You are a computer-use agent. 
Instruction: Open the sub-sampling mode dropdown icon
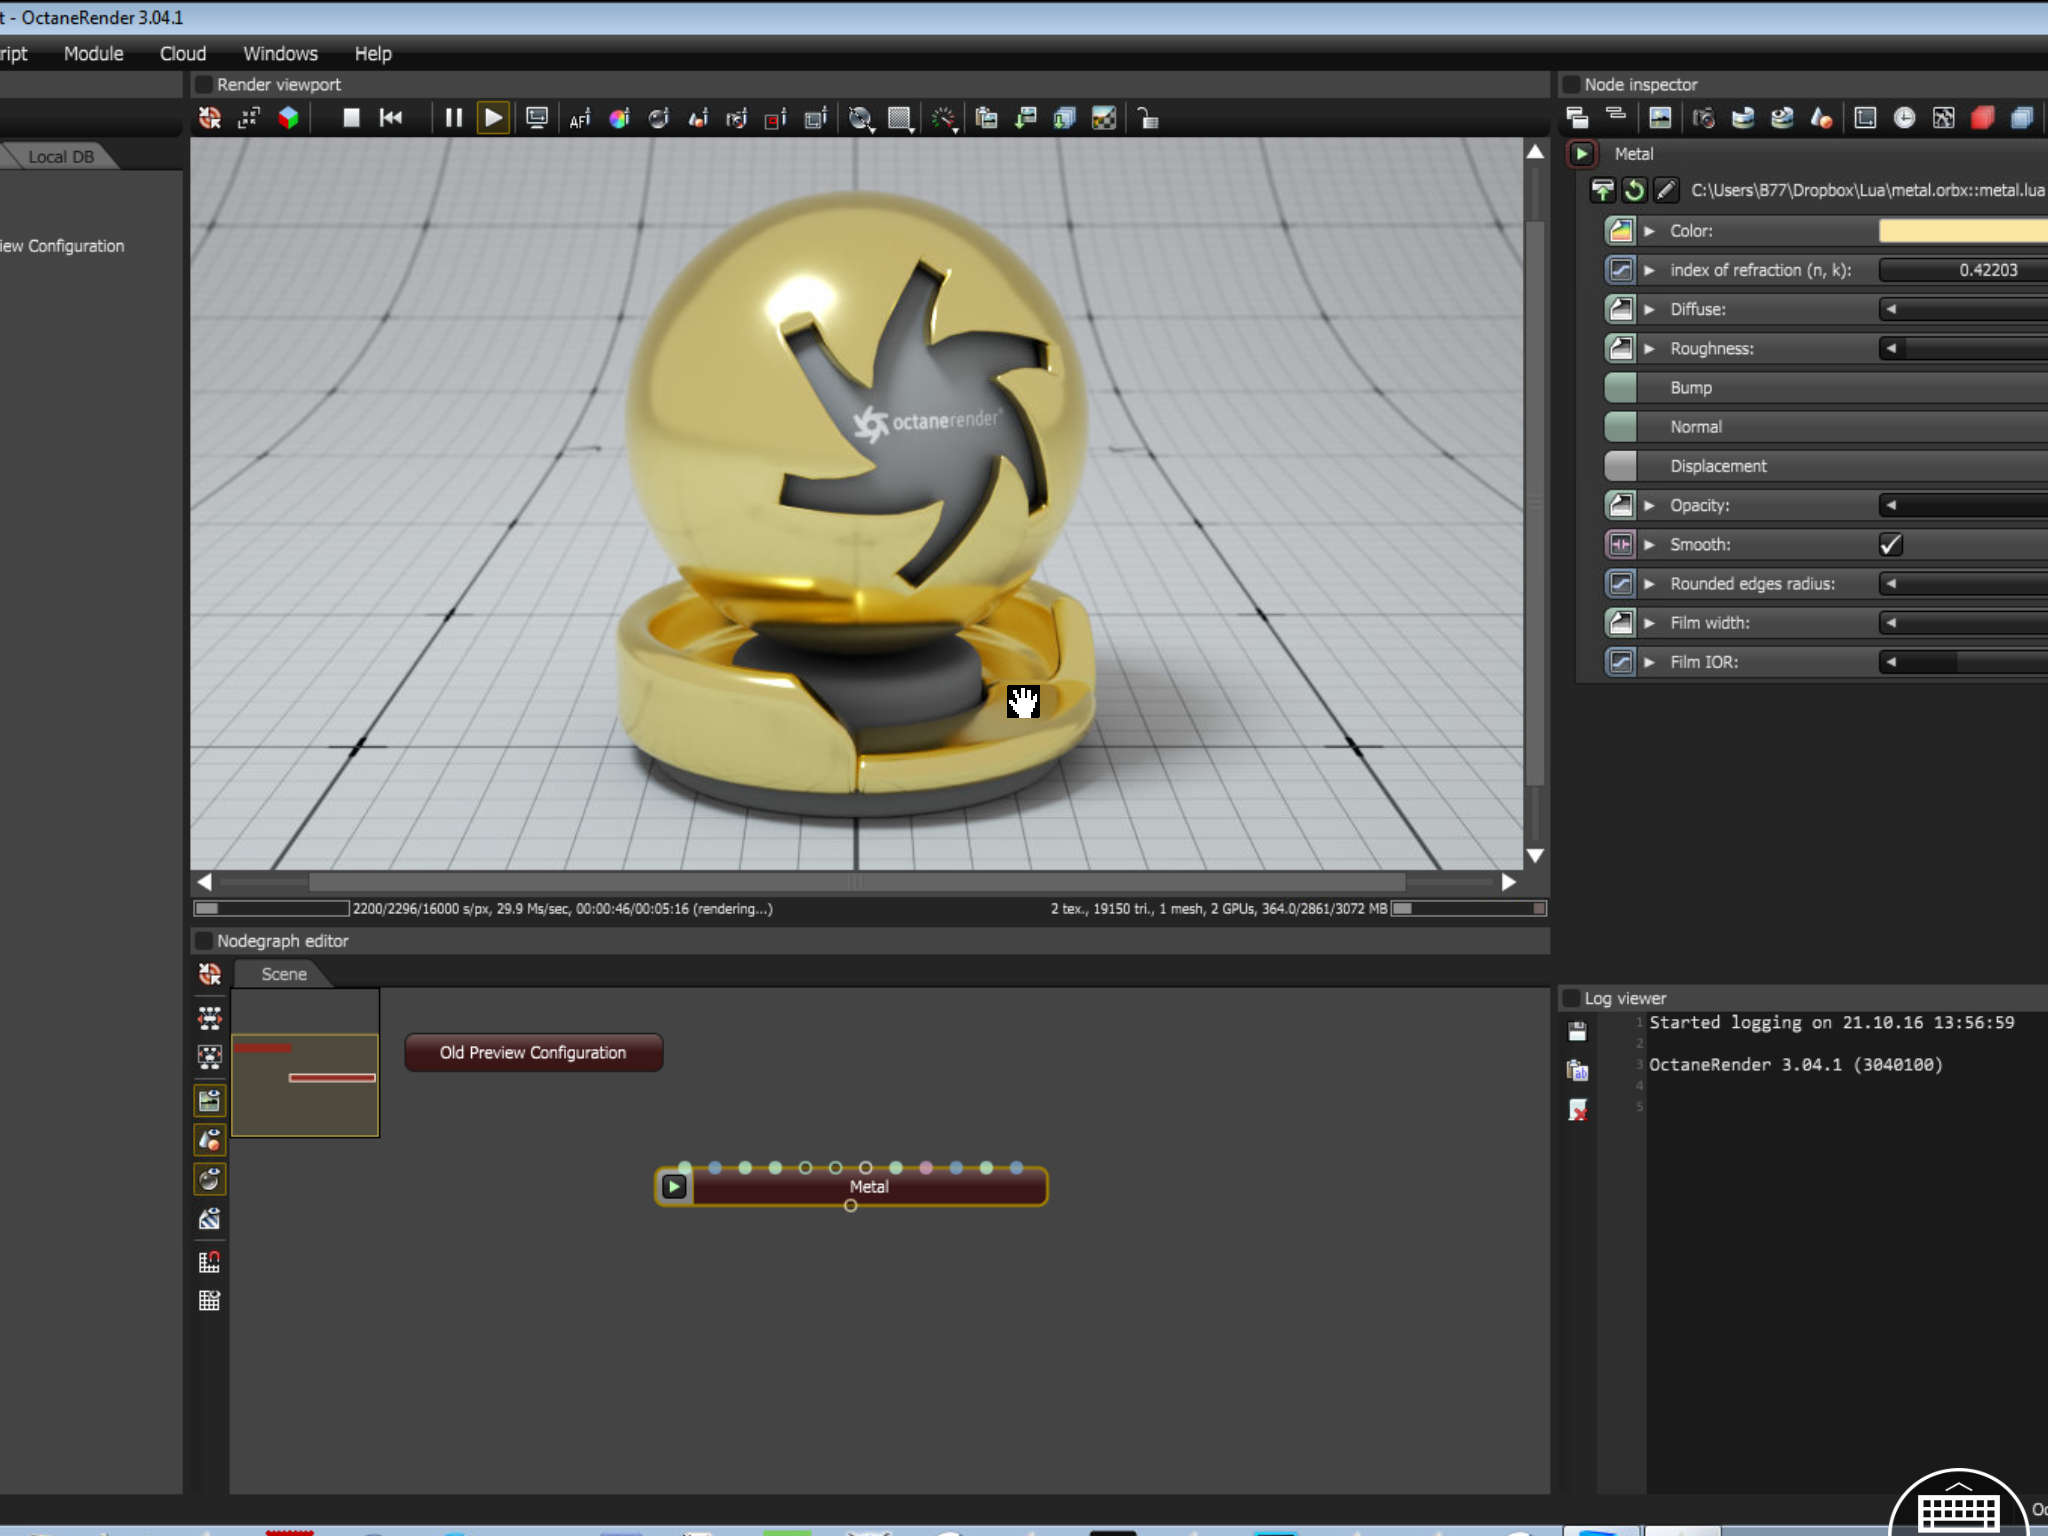[x=901, y=119]
